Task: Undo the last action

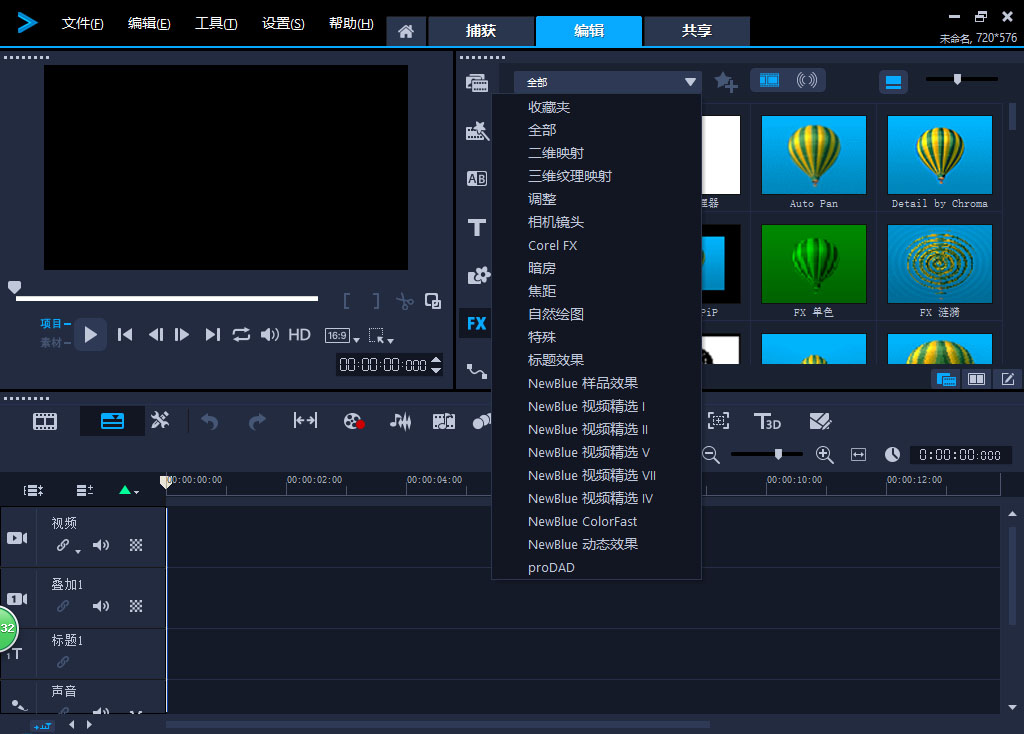Action: click(x=210, y=422)
